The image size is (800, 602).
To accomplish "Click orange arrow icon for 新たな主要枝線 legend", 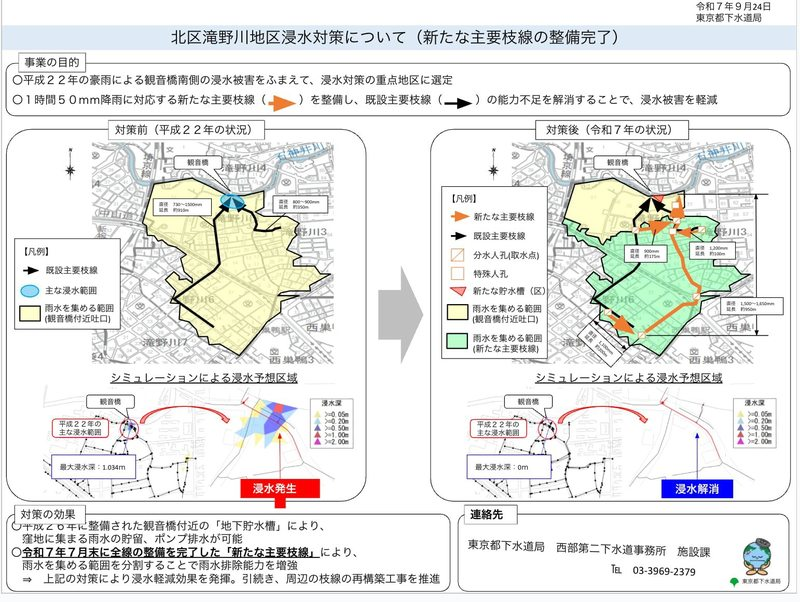I will click(x=459, y=216).
